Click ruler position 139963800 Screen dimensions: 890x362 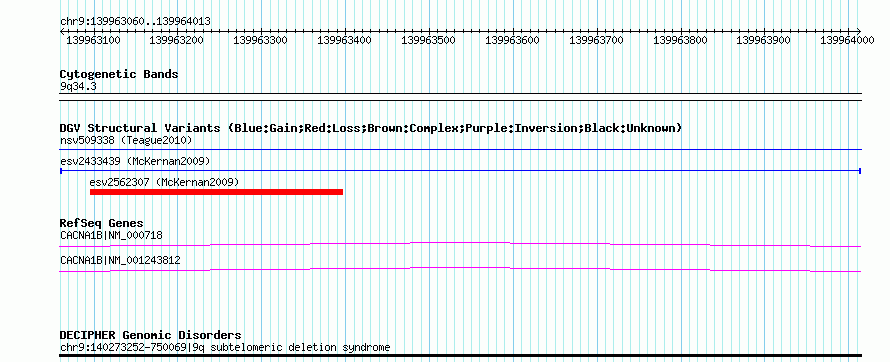point(680,40)
